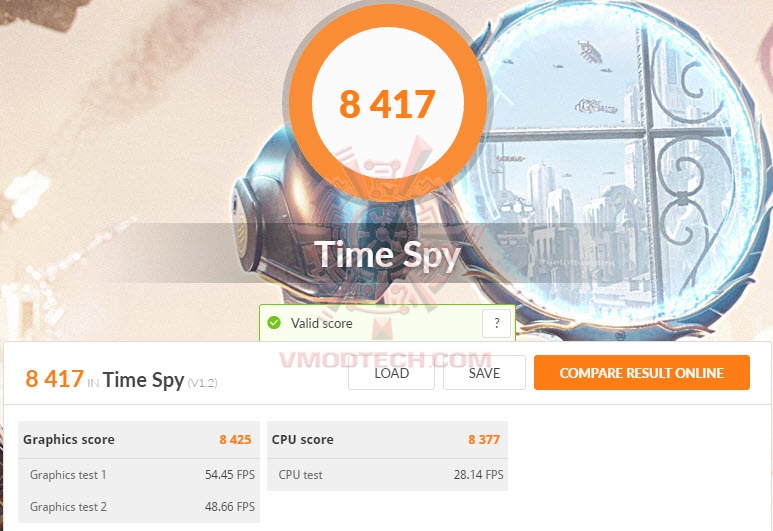The image size is (773, 531).
Task: Click the large orange 8 417 score circle
Action: [387, 104]
